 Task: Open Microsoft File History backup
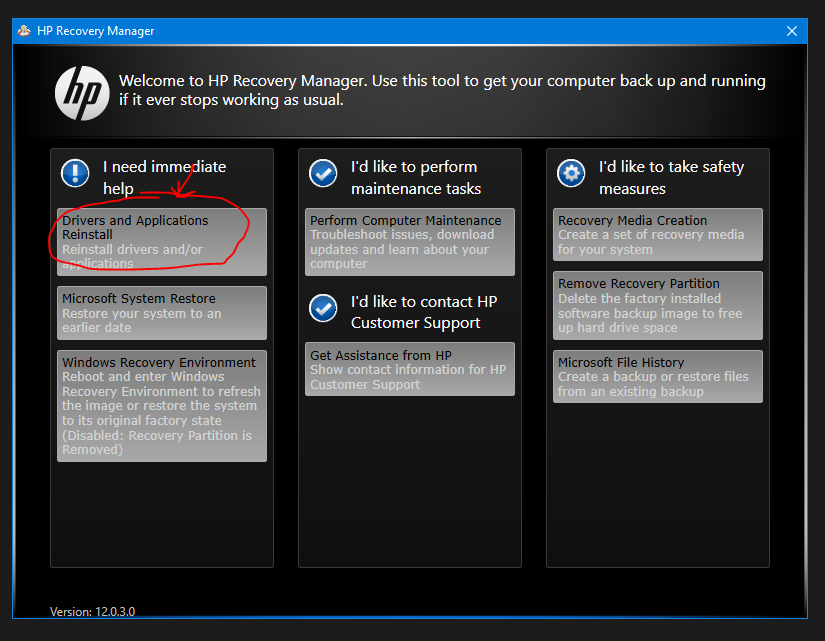[657, 376]
